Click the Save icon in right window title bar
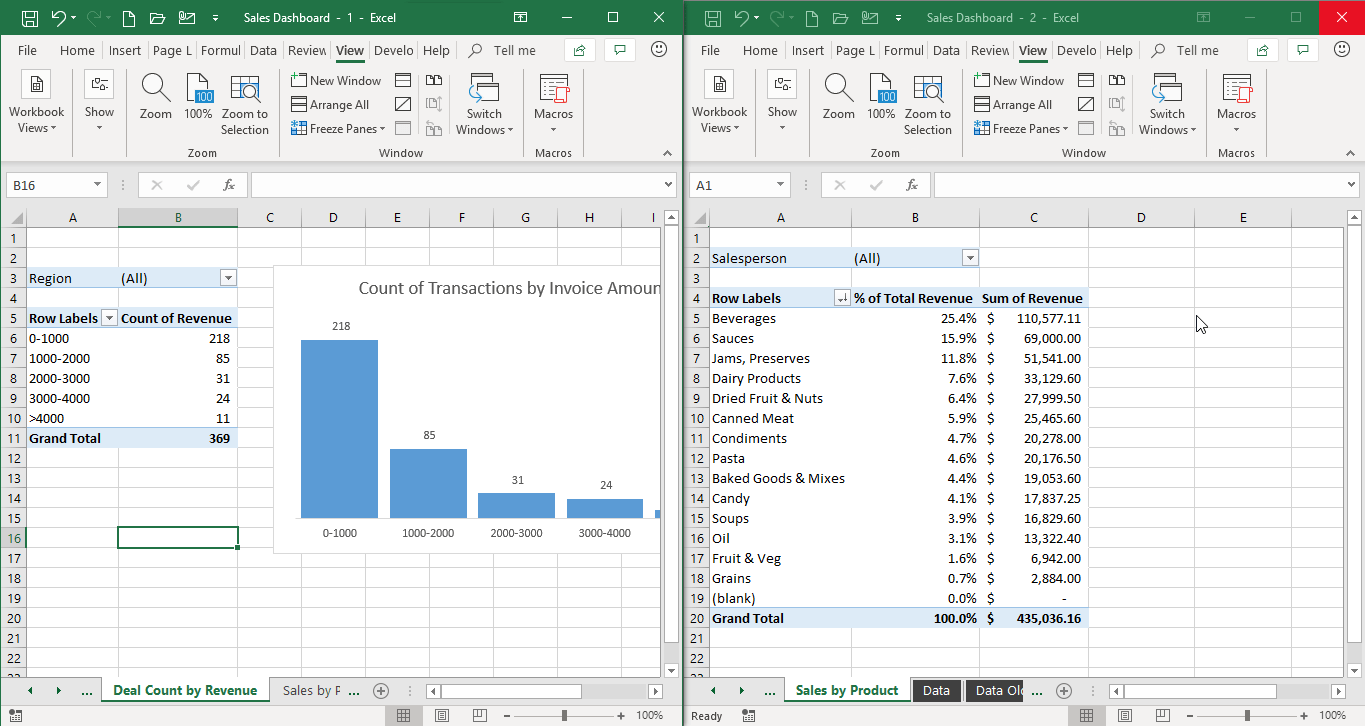This screenshot has width=1365, height=726. pyautogui.click(x=712, y=18)
